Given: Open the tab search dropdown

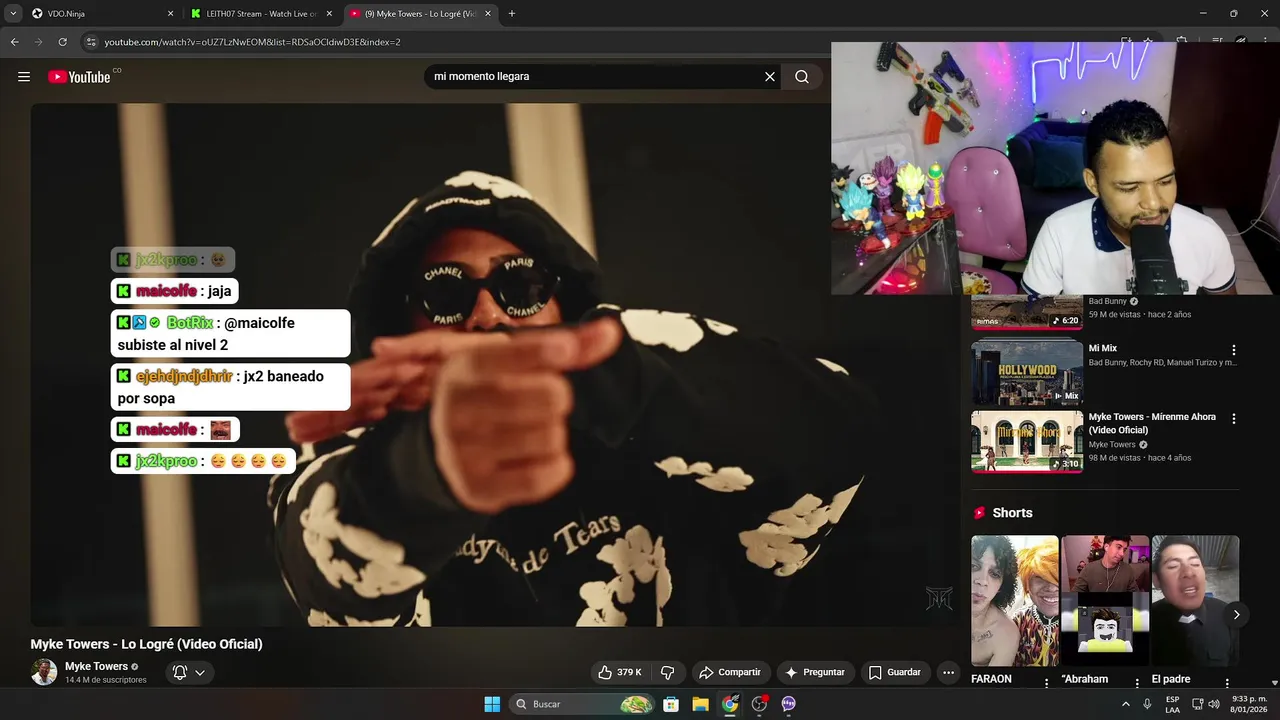Looking at the screenshot, I should 13,14.
